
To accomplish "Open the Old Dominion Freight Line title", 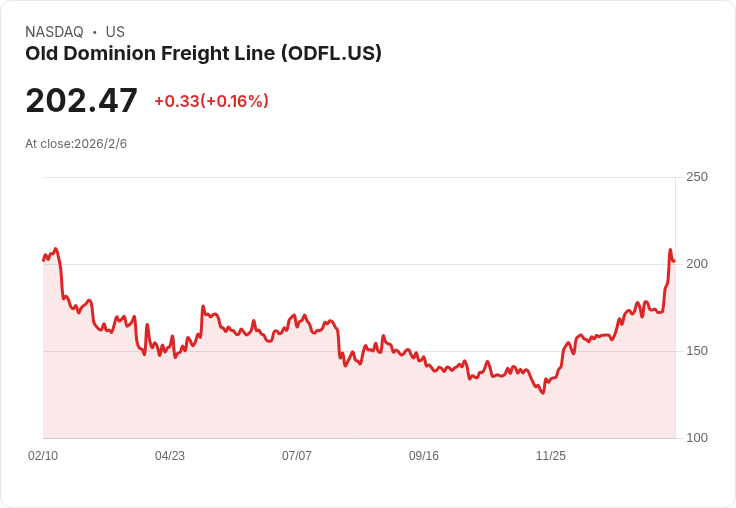I will (203, 54).
